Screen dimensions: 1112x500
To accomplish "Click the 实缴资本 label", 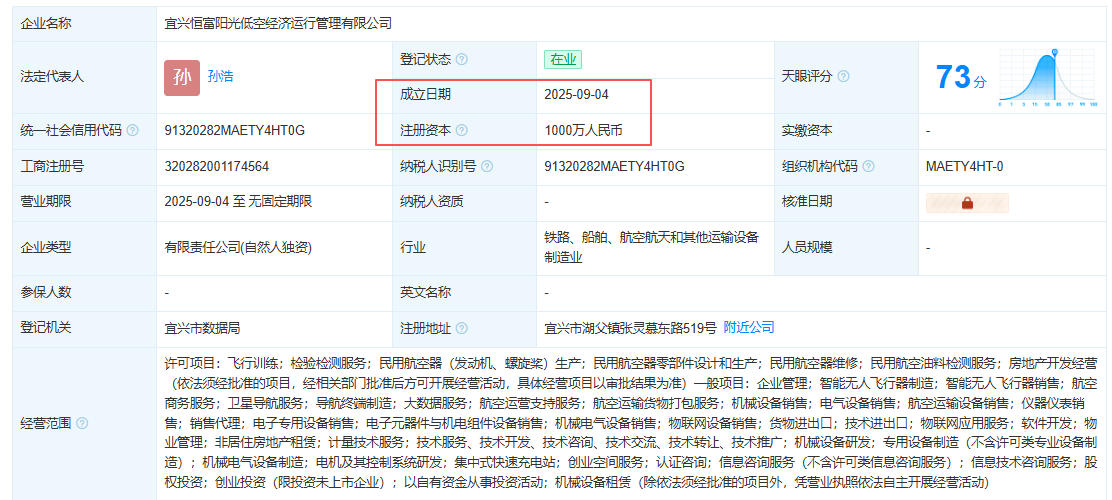I will tap(807, 130).
